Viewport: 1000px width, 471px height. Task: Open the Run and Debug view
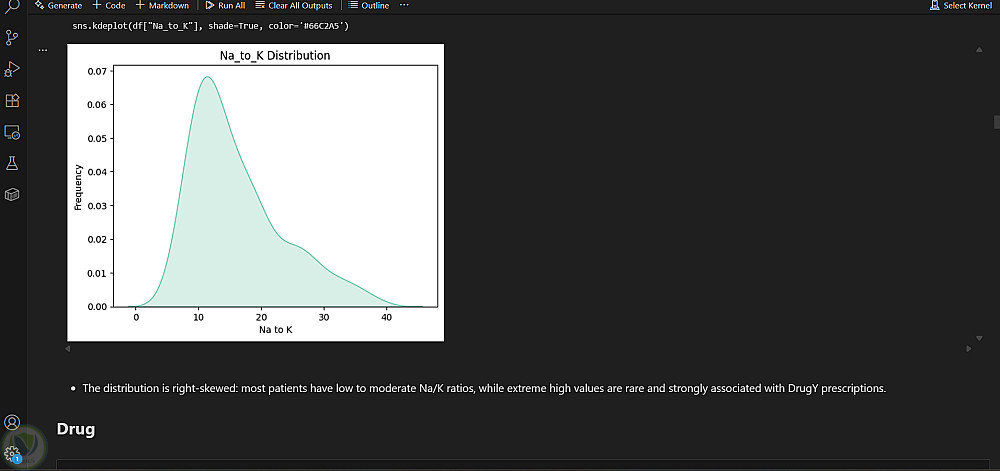point(12,69)
